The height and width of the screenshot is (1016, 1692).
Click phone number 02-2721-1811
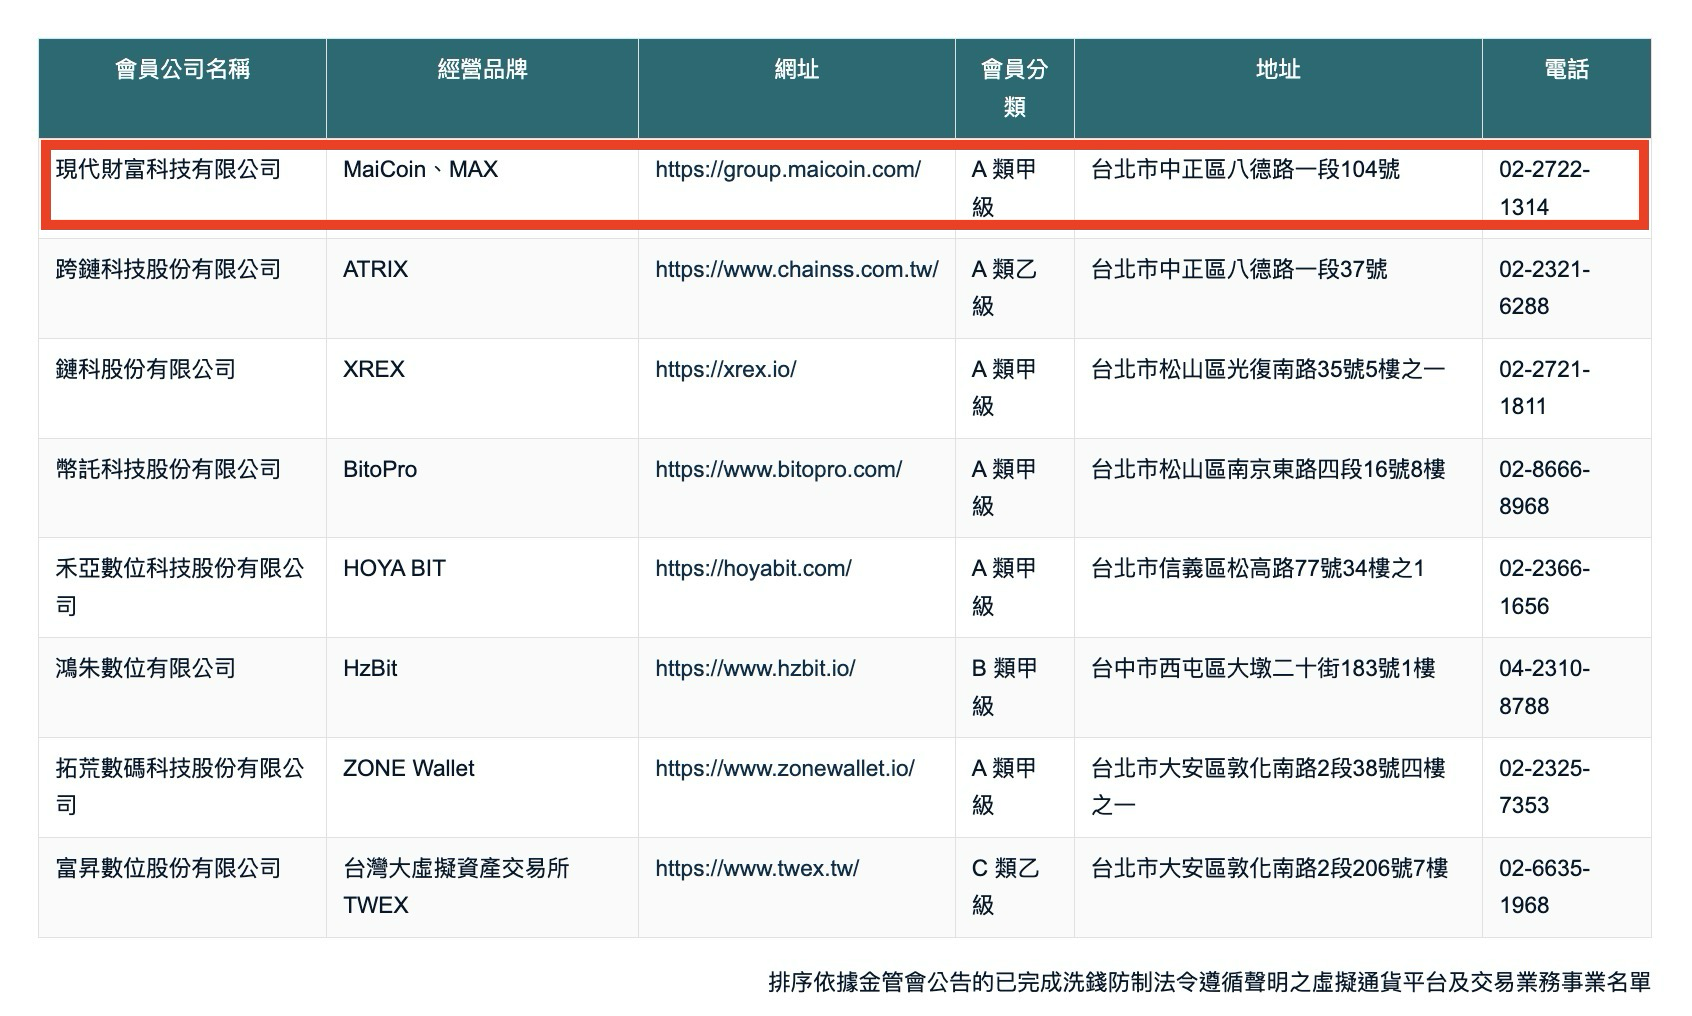click(x=1544, y=387)
